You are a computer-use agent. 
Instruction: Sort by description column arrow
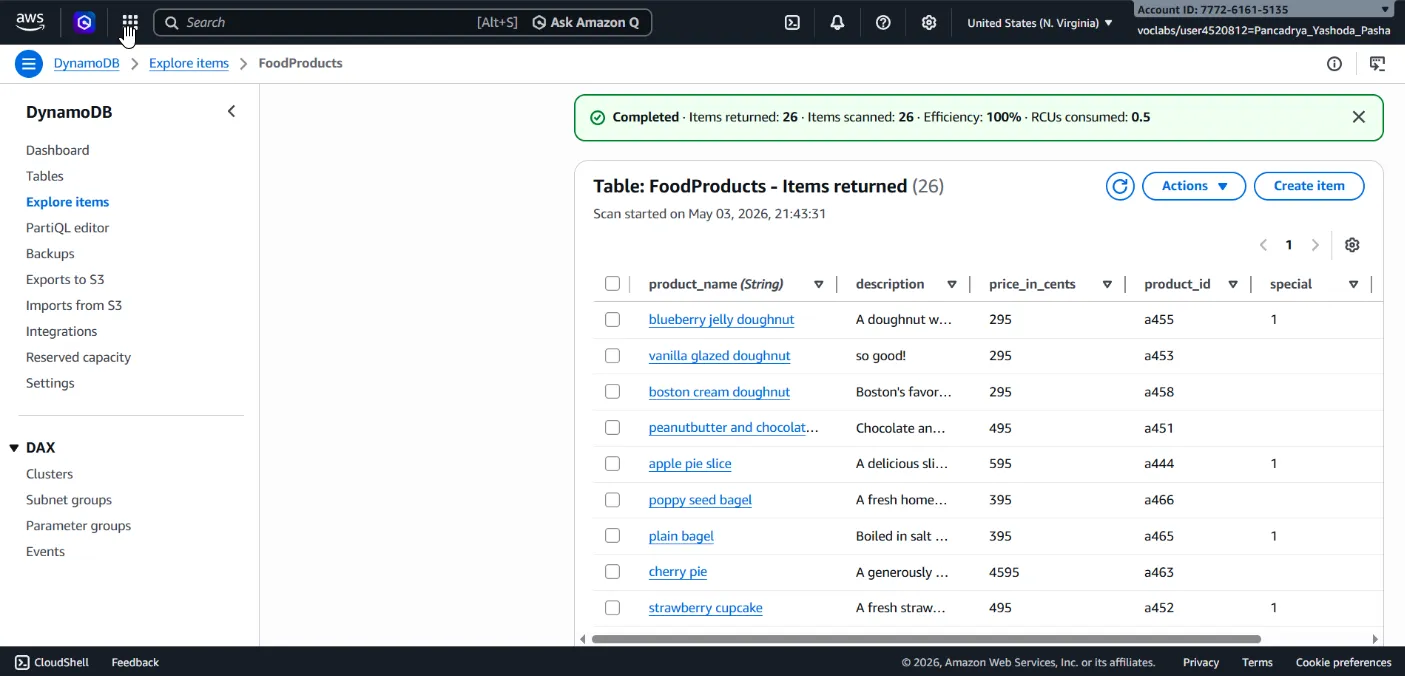point(951,284)
